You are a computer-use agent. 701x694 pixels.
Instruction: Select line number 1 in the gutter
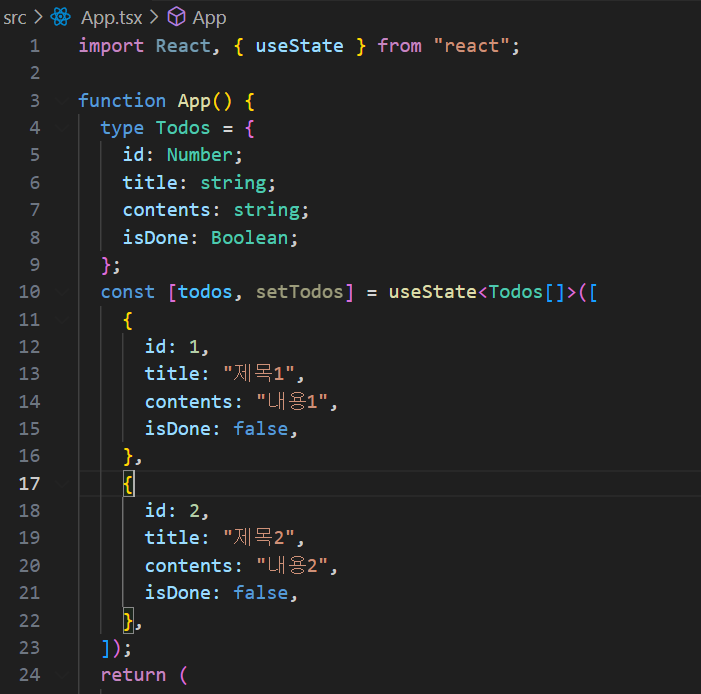point(34,46)
